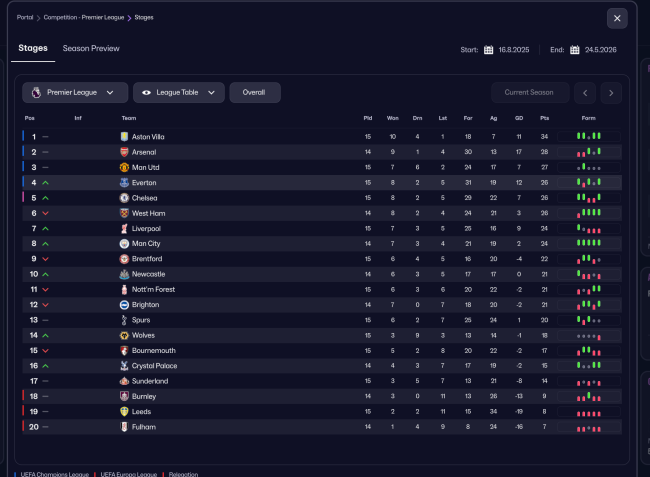Screen dimensions: 650x477
Task: Go to previous season arrow
Action: click(x=584, y=93)
